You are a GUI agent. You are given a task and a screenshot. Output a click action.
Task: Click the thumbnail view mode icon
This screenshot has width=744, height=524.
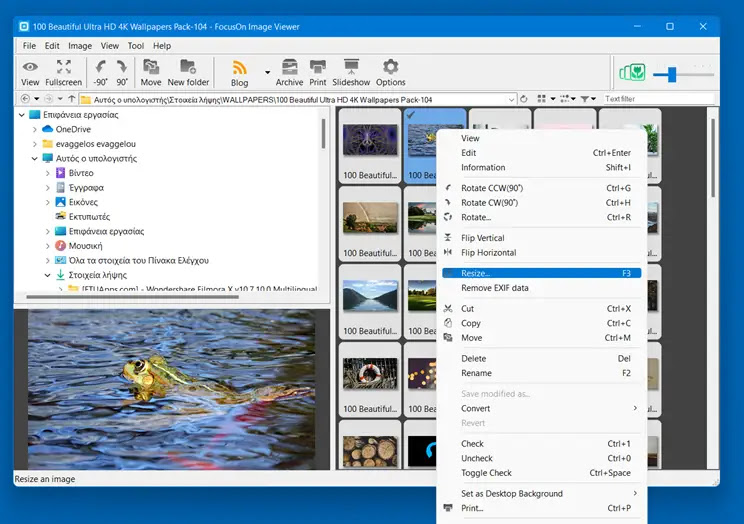[x=541, y=99]
